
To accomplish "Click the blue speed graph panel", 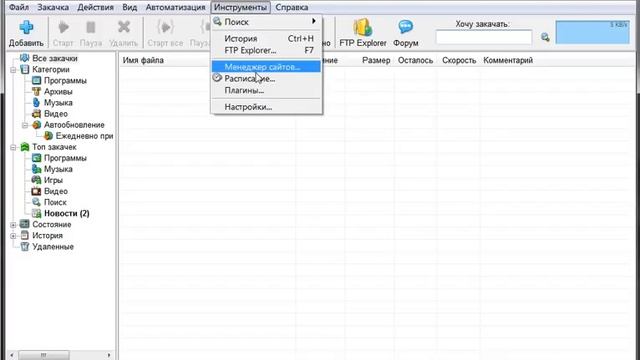I will click(593, 32).
